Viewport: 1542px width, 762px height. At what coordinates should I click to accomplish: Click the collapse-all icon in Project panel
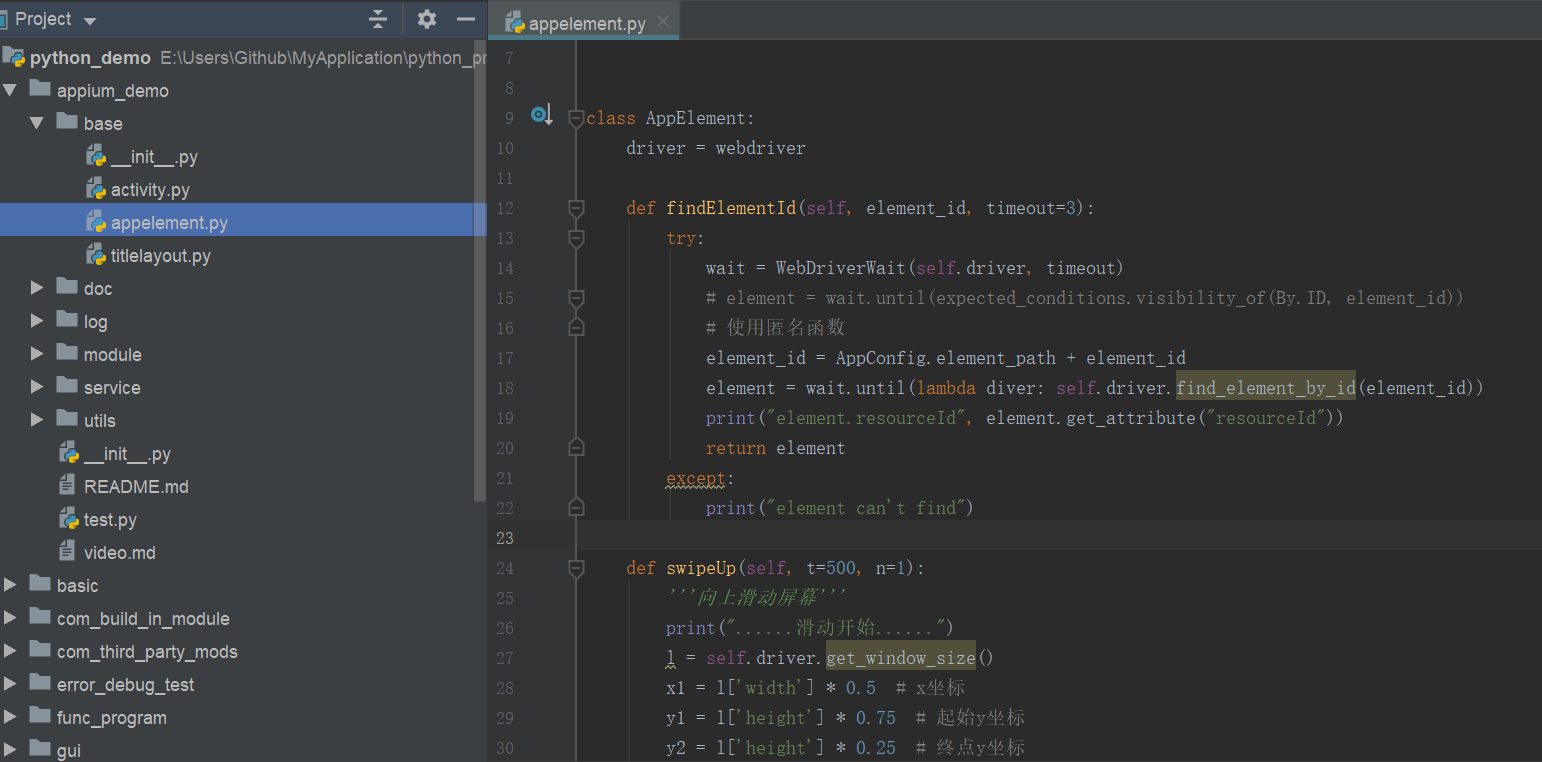coord(378,19)
